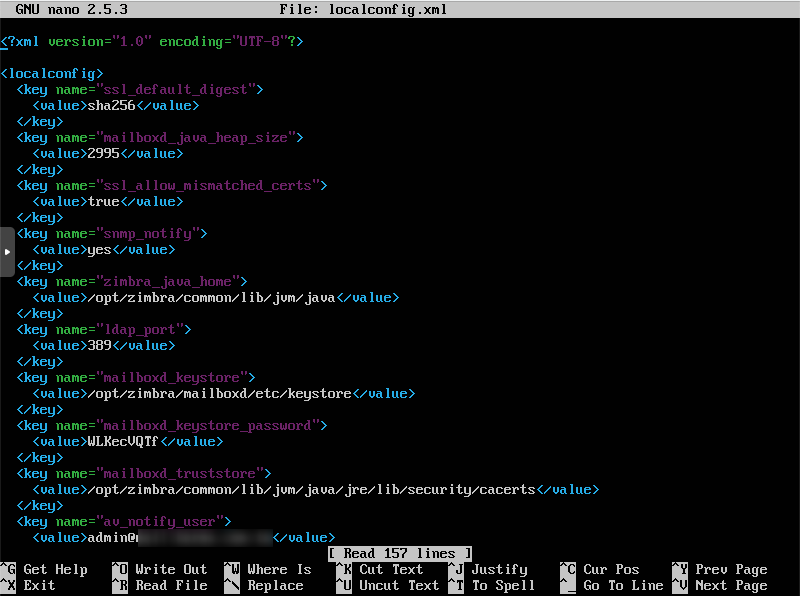This screenshot has height=596, width=800.
Task: Click the opening <localconfig> tag
Action: coord(52,74)
